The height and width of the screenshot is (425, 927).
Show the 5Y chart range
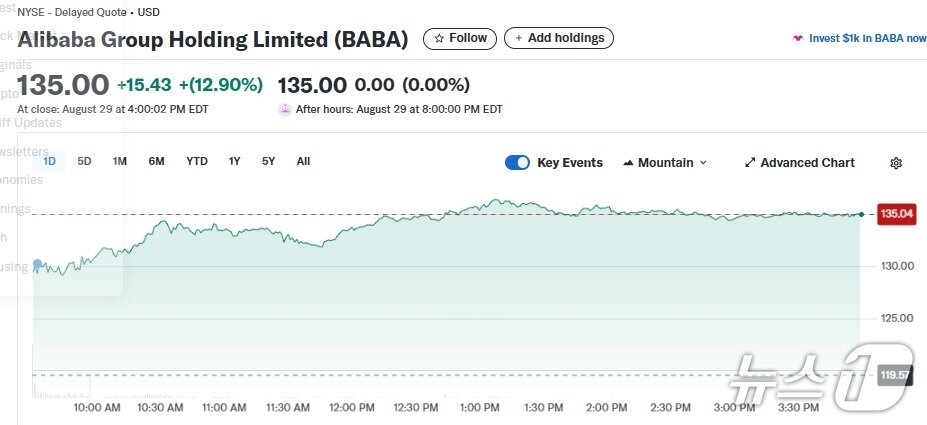click(x=268, y=161)
